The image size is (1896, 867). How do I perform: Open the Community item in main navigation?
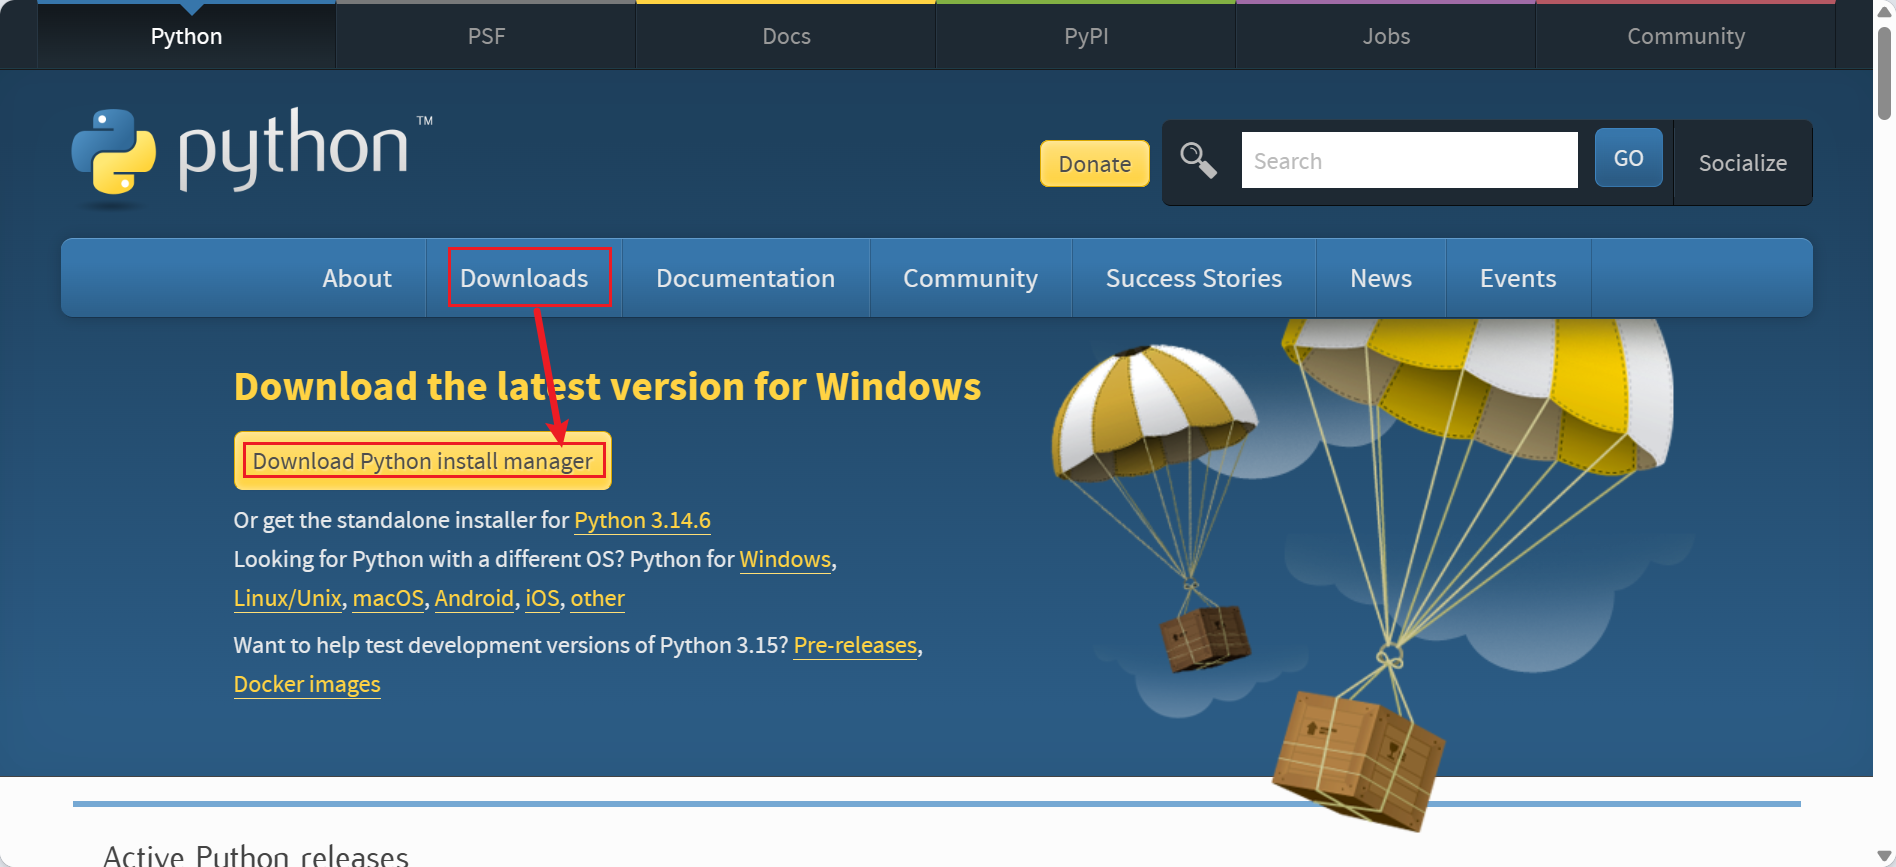coord(971,278)
